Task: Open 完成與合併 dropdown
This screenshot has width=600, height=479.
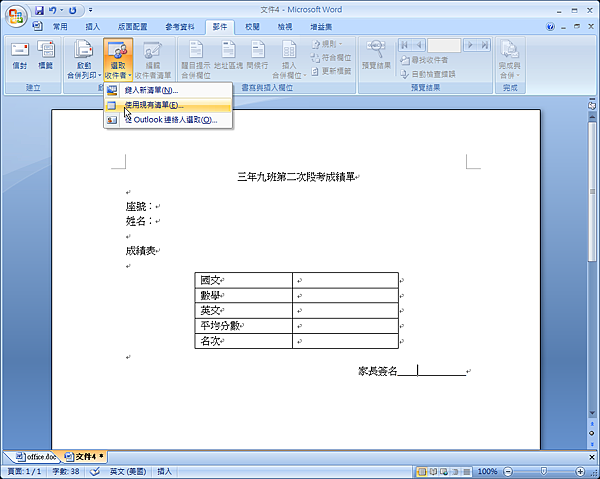Action: click(x=510, y=60)
